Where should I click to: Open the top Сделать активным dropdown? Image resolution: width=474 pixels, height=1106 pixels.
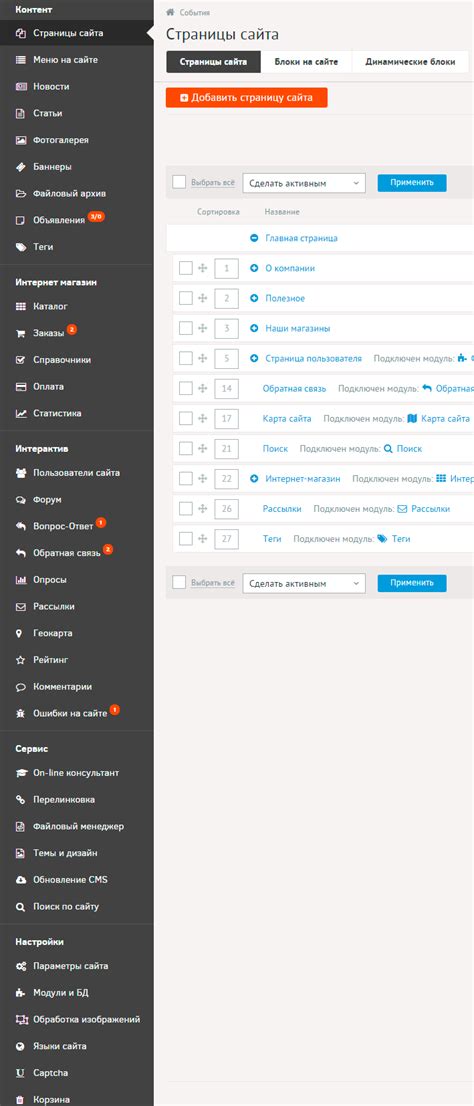point(304,183)
